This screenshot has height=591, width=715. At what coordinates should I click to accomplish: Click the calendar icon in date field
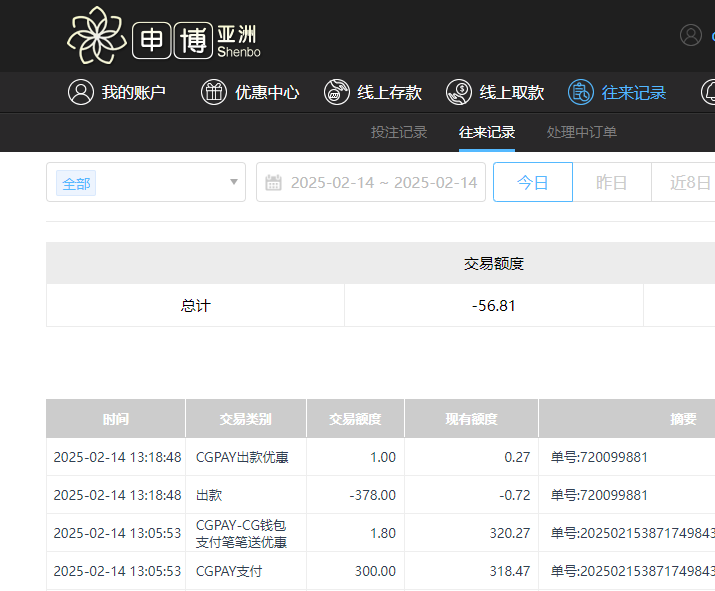[x=273, y=182]
